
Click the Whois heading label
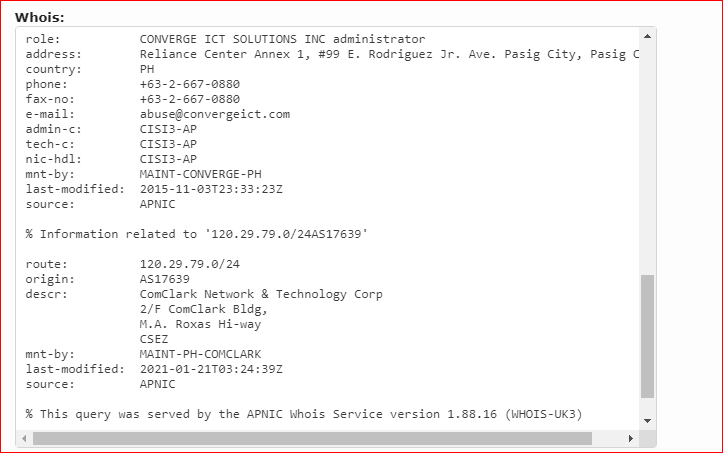point(40,18)
